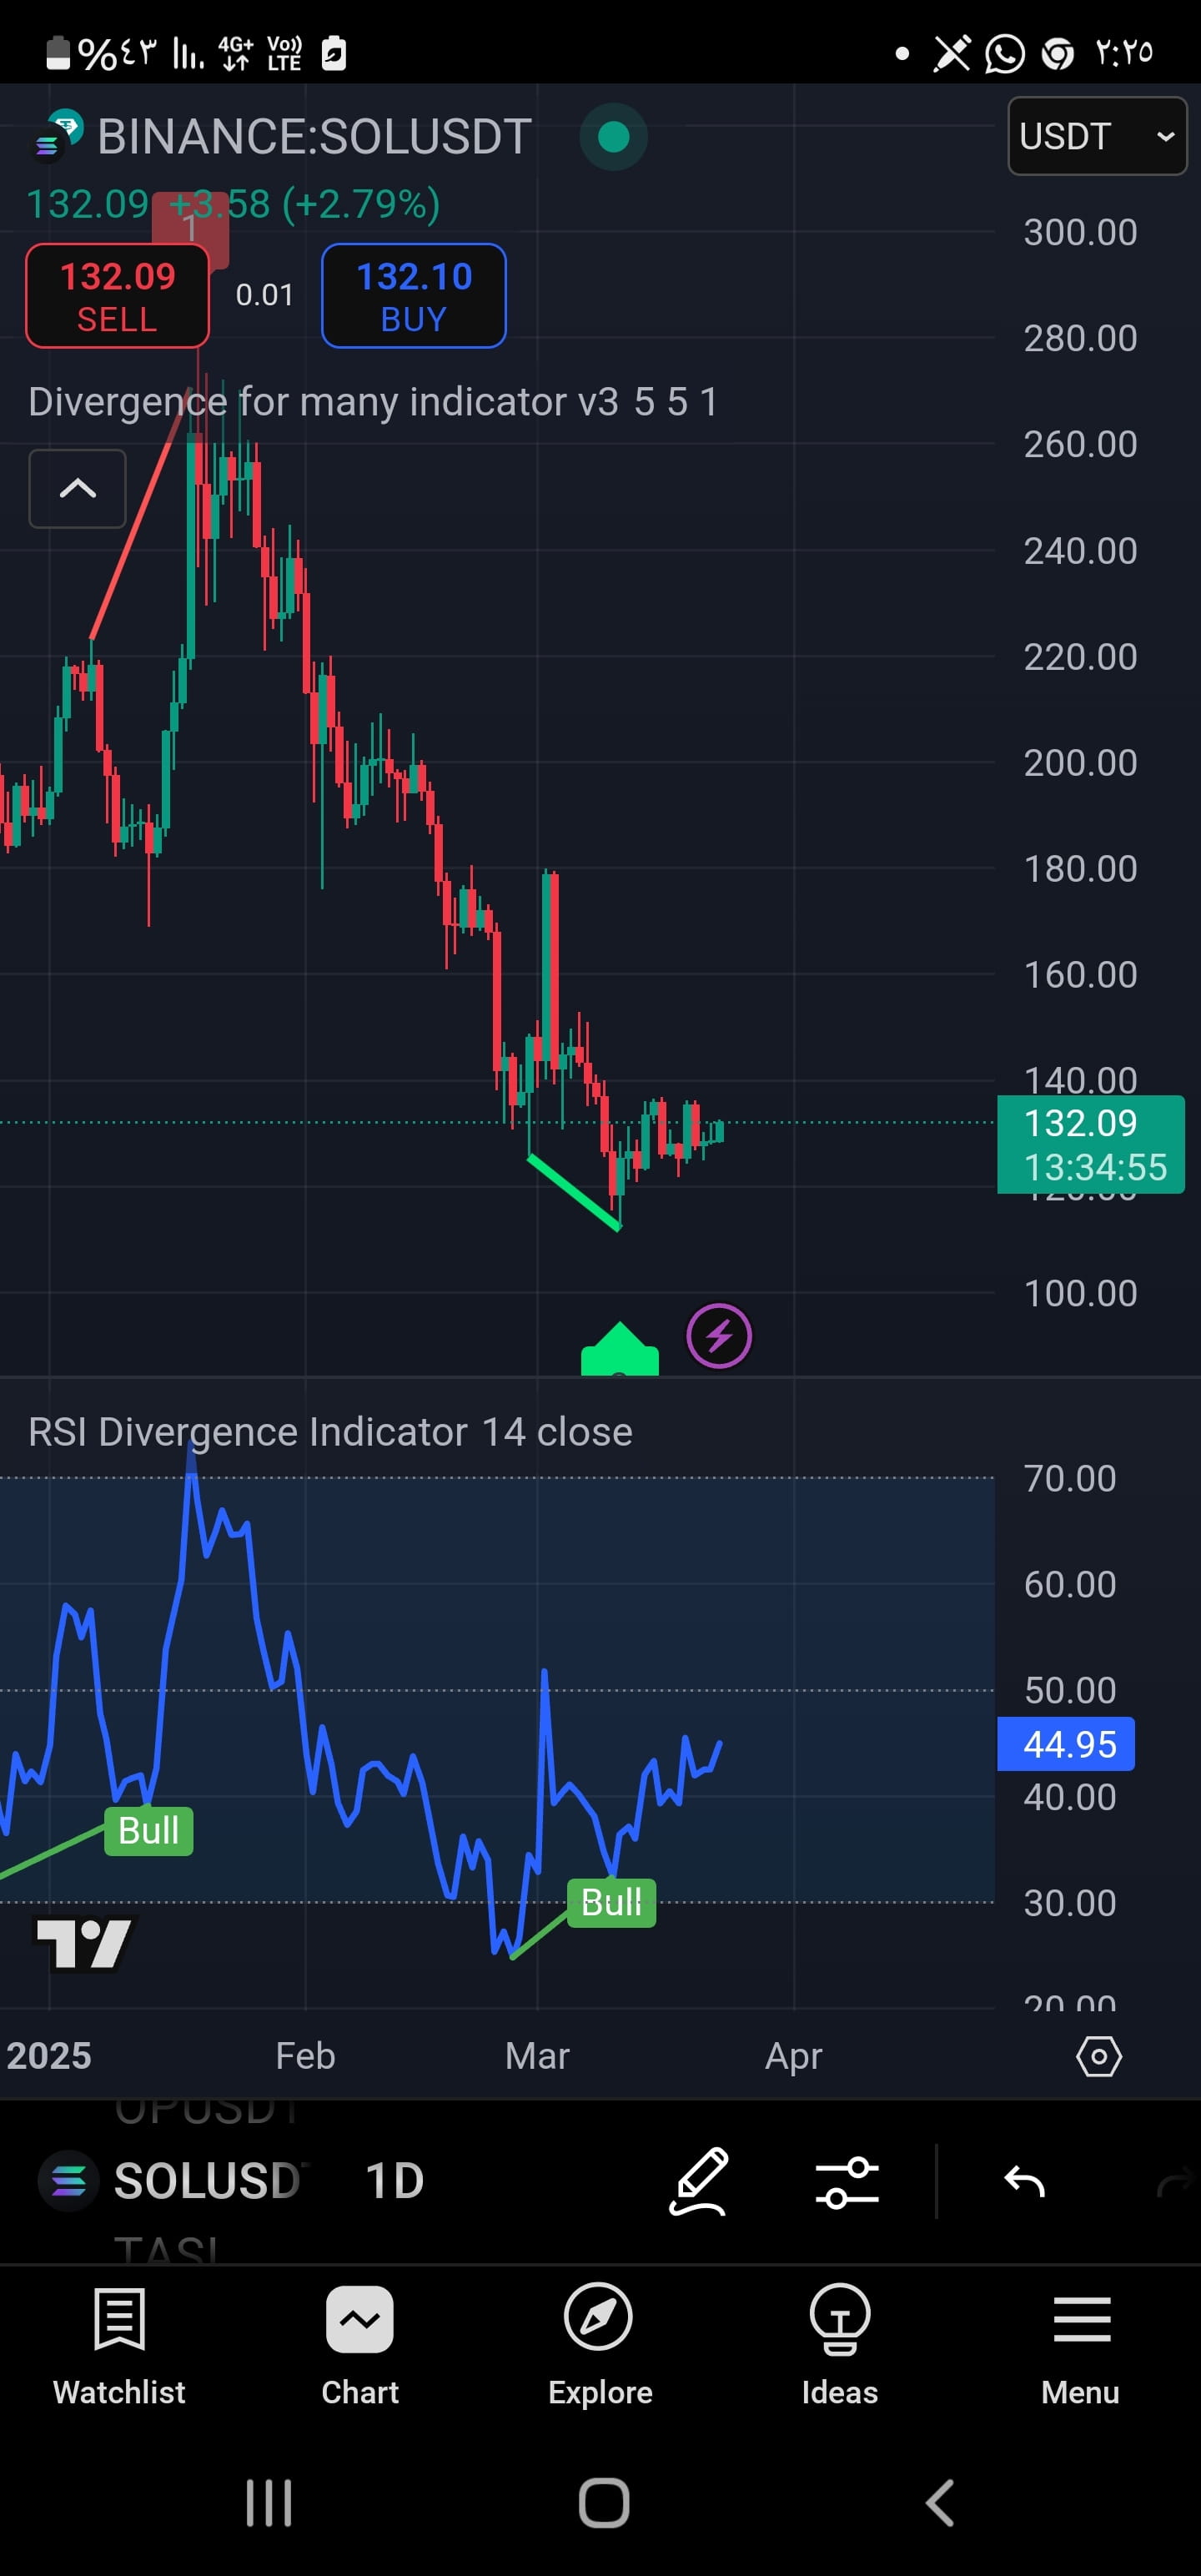Viewport: 1201px width, 2576px height.
Task: Tap the price change +3.58 (+2.79%) text
Action: coord(305,204)
